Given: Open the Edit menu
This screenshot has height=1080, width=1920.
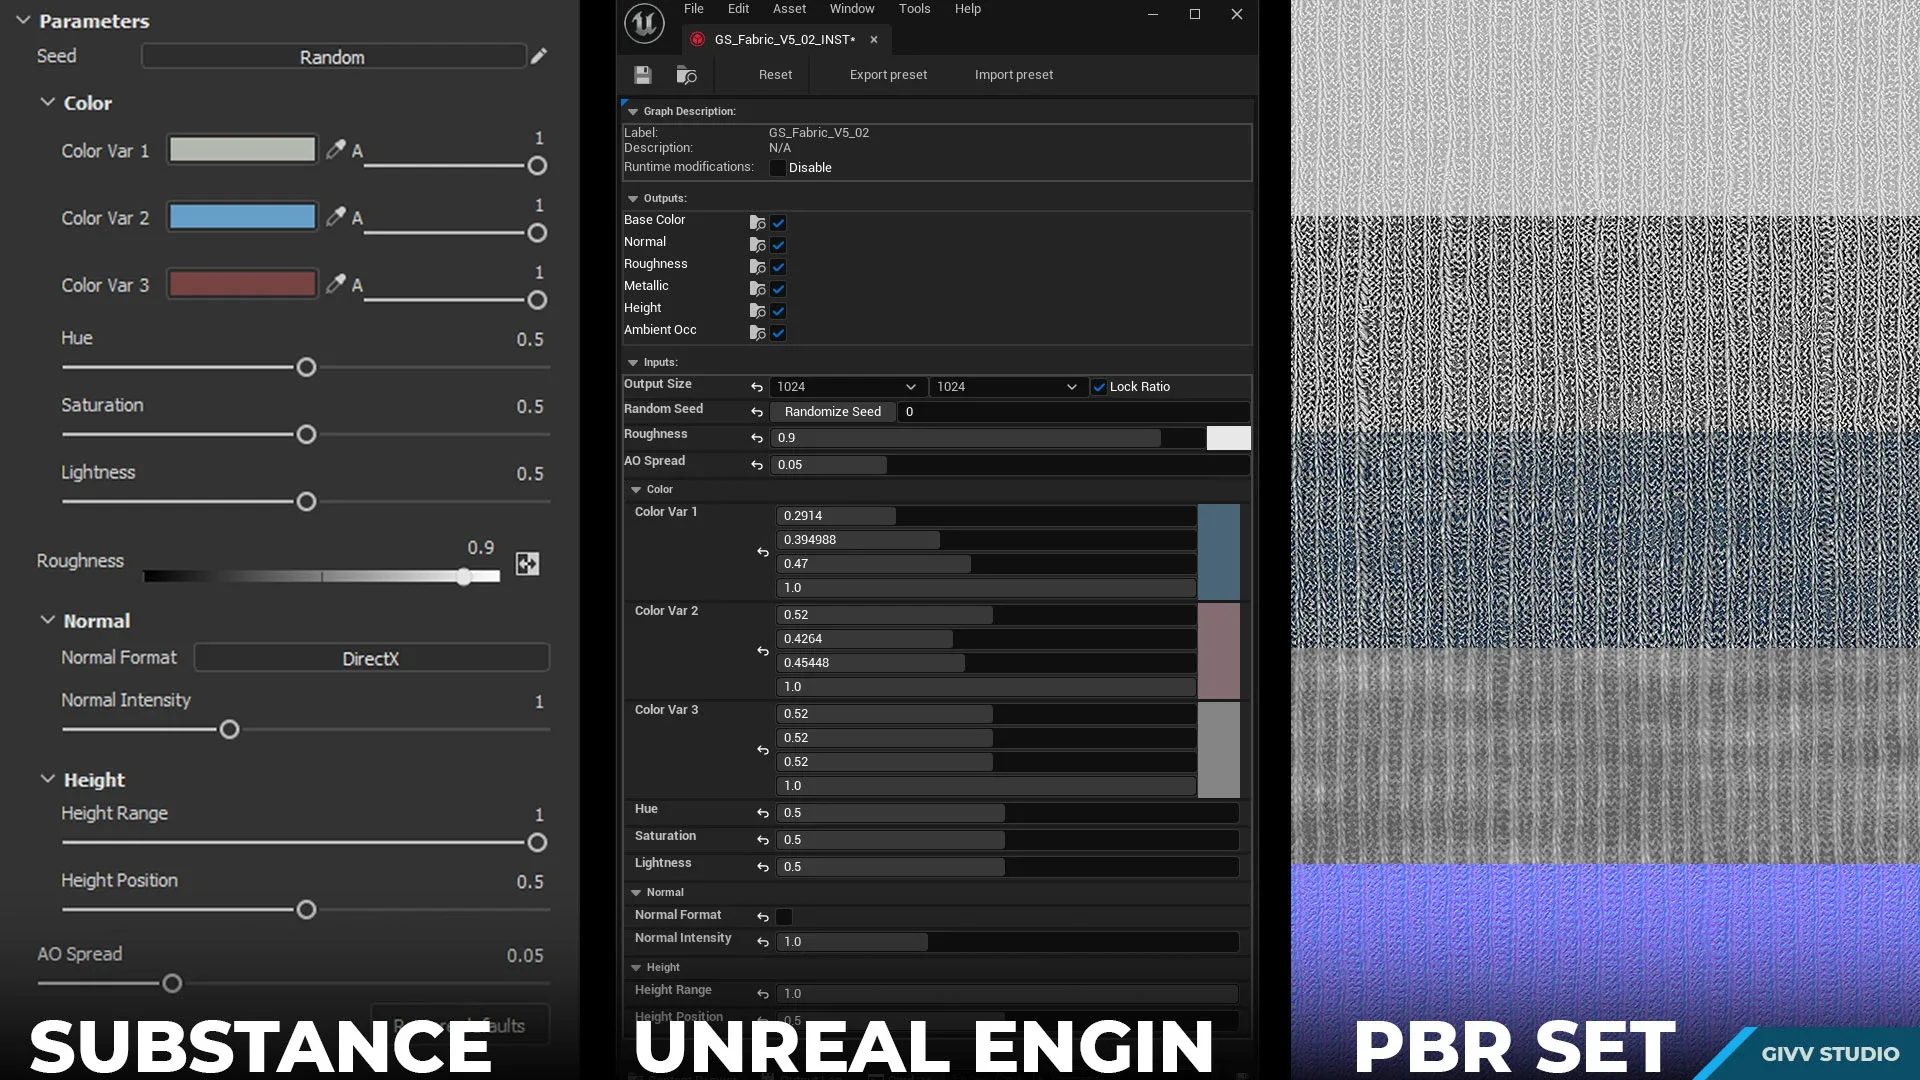Looking at the screenshot, I should click(x=738, y=9).
